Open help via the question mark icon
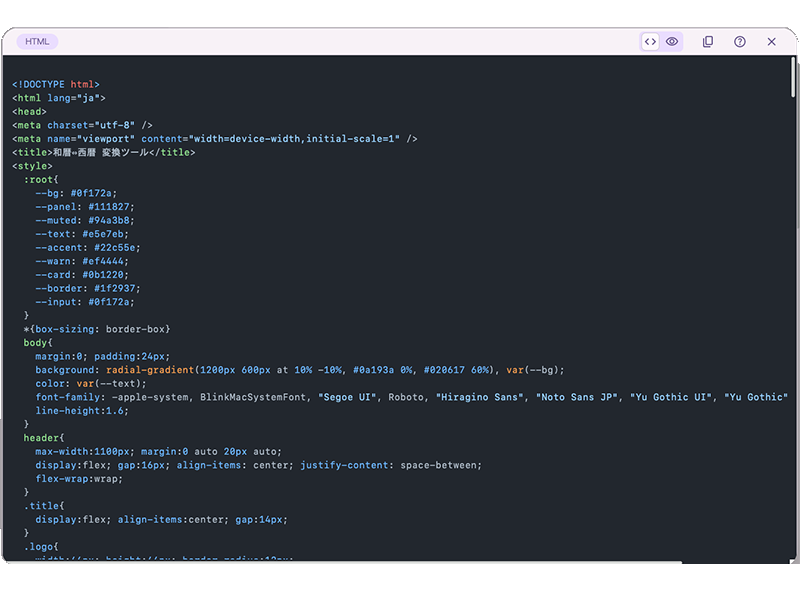Image resolution: width=800 pixels, height=600 pixels. click(x=740, y=42)
